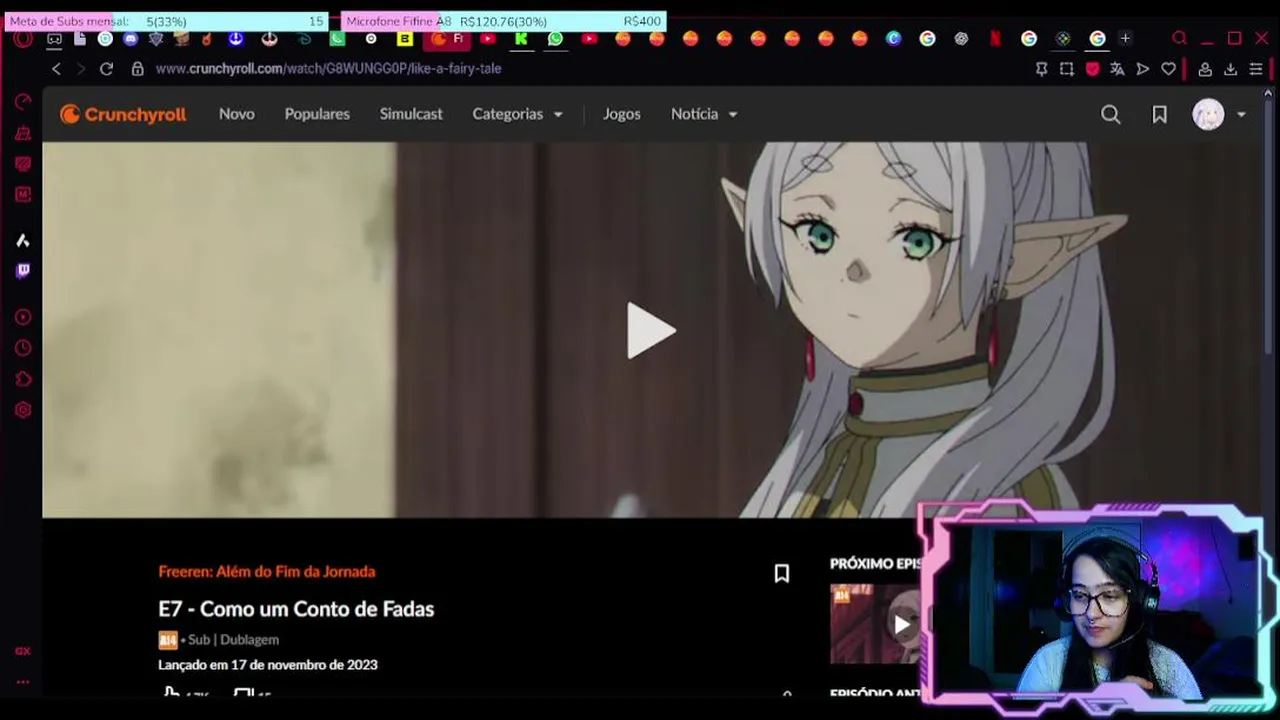This screenshot has width=1280, height=720.
Task: Open the Populares page
Action: [x=317, y=114]
